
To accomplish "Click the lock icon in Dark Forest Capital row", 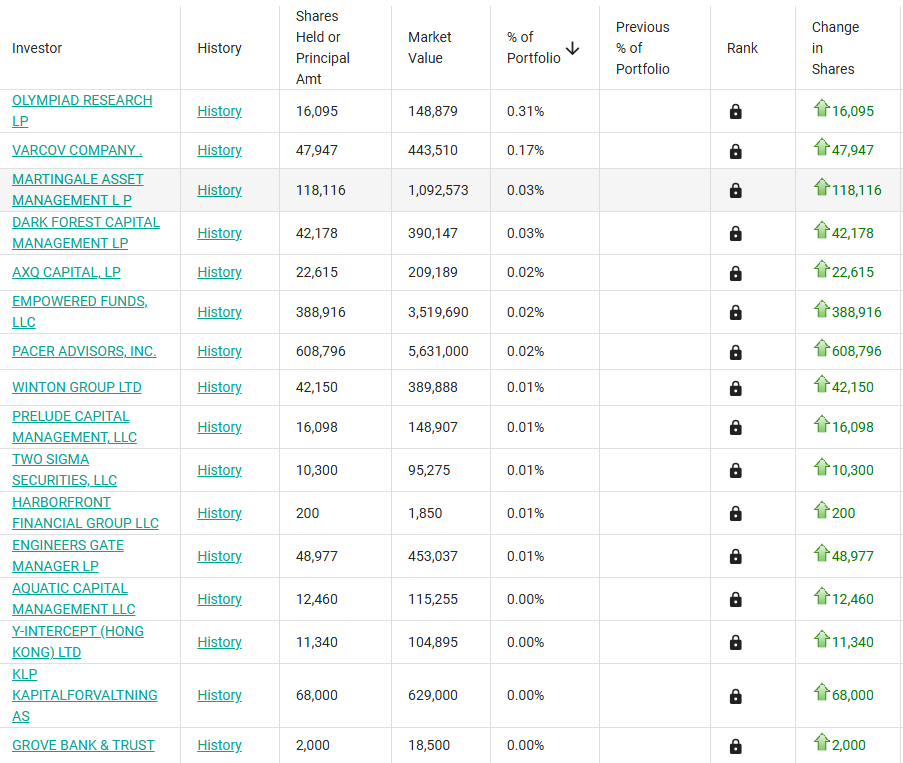I will pos(735,234).
